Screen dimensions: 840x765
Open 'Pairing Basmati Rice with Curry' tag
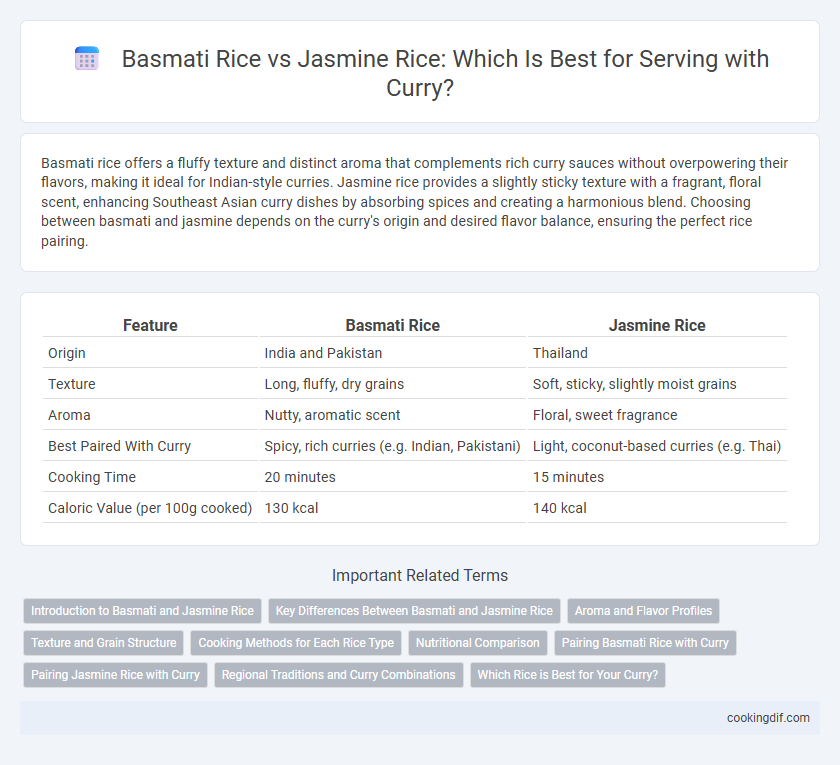pyautogui.click(x=645, y=643)
